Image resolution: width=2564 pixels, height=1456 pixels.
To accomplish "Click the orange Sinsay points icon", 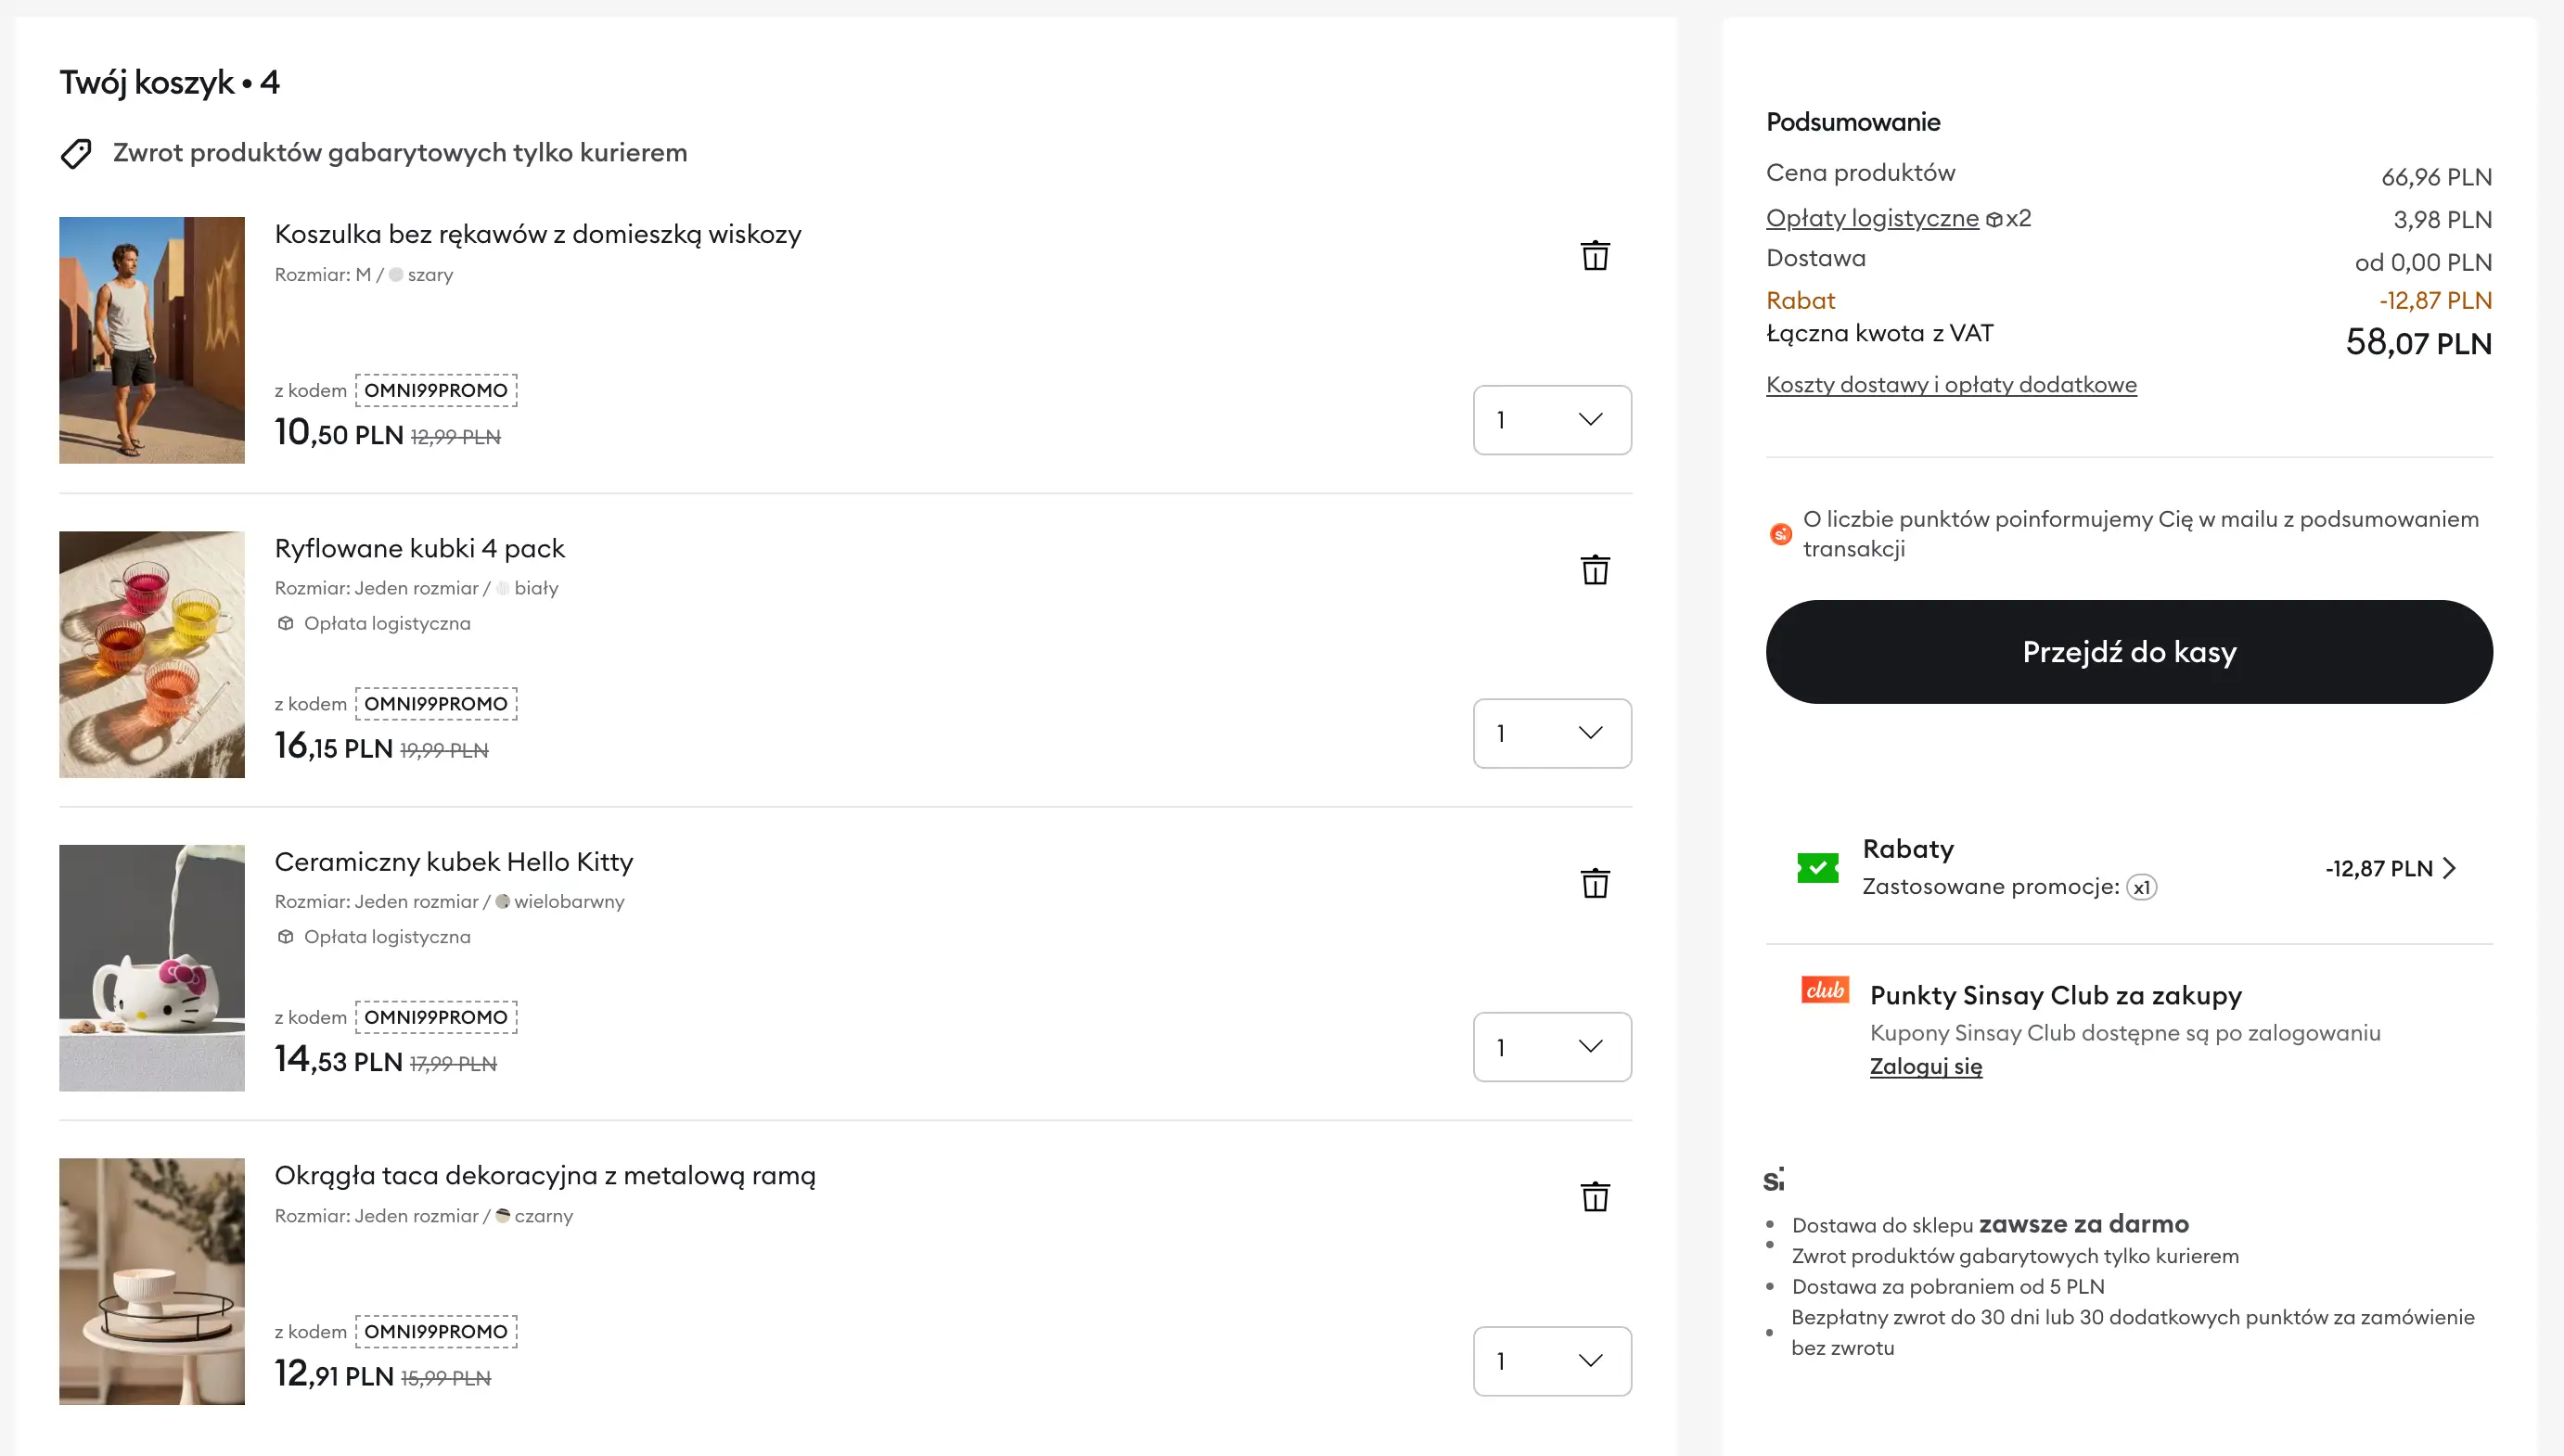I will pos(1781,534).
